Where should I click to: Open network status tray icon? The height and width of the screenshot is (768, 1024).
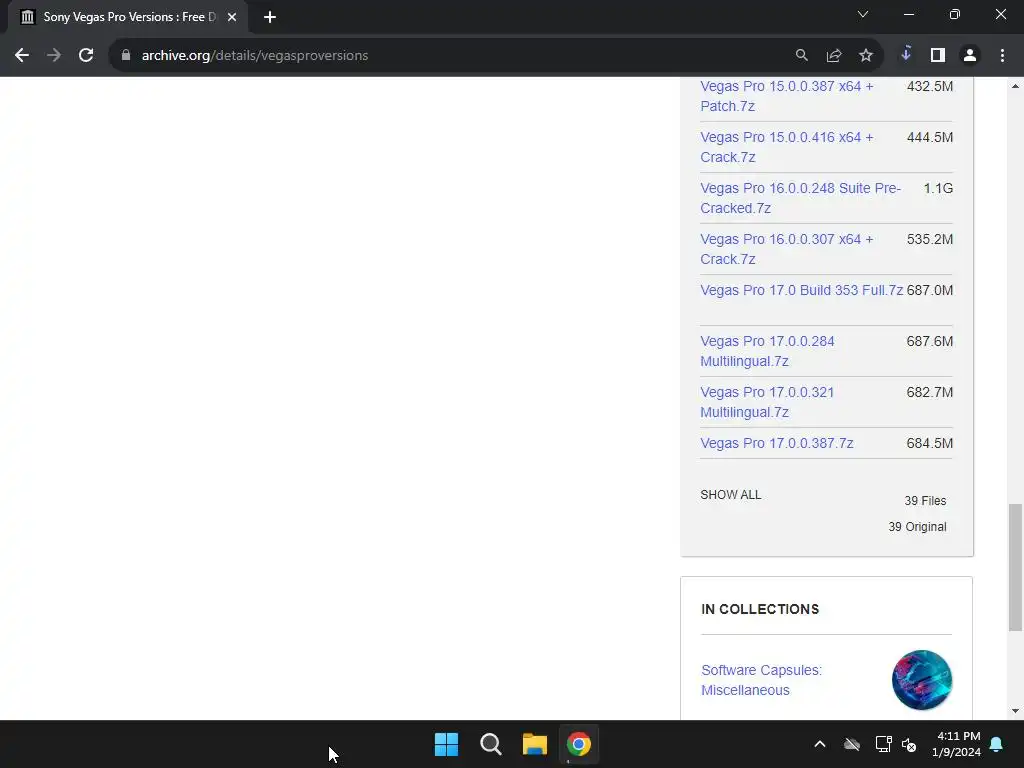click(884, 744)
